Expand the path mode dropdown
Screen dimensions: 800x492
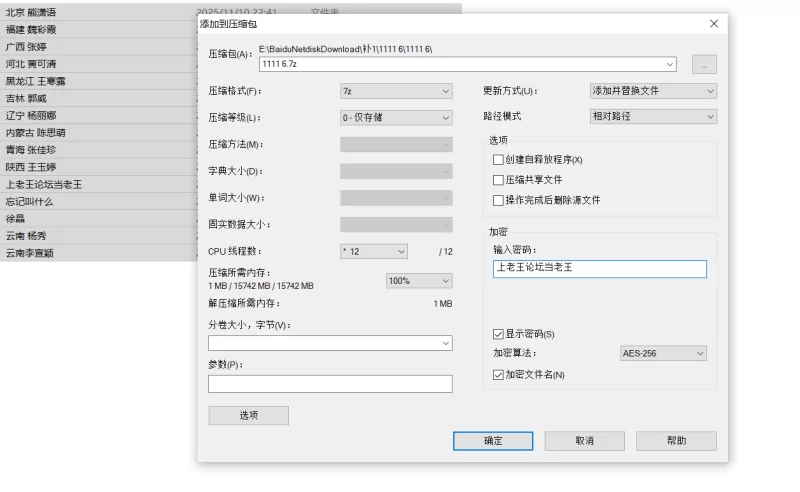tap(653, 117)
